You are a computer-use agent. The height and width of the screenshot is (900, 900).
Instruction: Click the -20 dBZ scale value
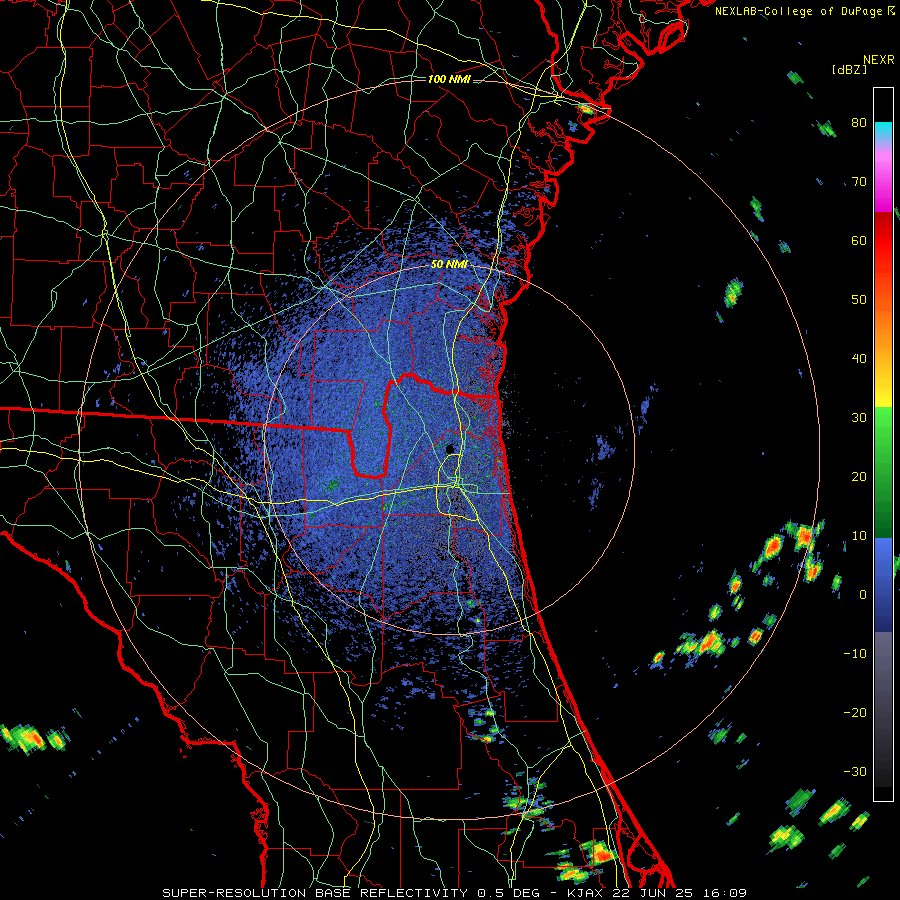pos(855,712)
